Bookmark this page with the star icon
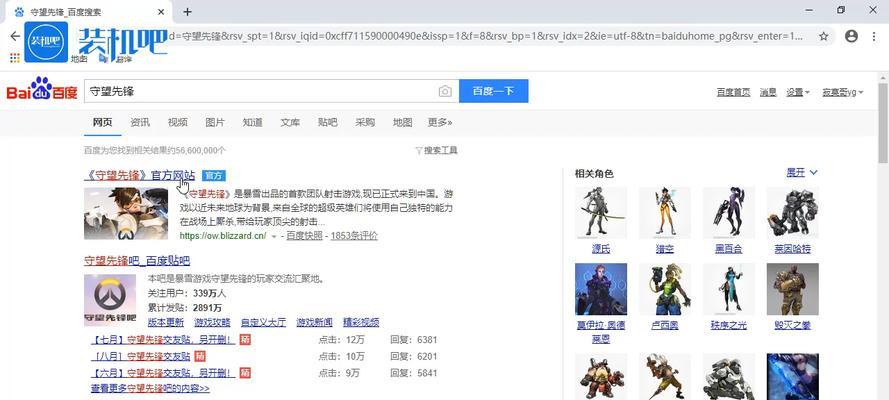Viewport: 889px width, 400px height. click(823, 36)
